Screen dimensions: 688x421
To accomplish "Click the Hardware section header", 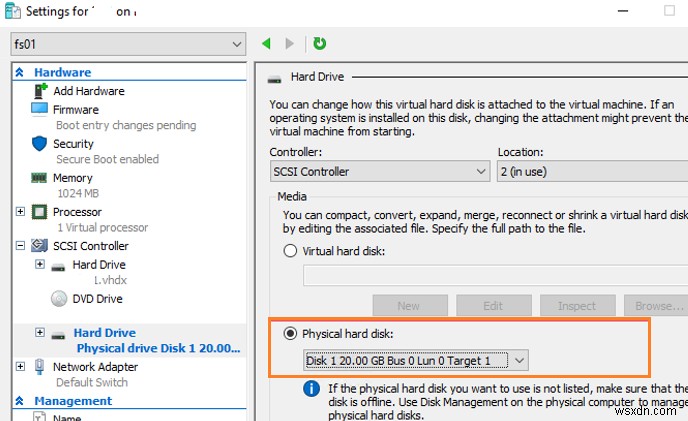I will [62, 72].
